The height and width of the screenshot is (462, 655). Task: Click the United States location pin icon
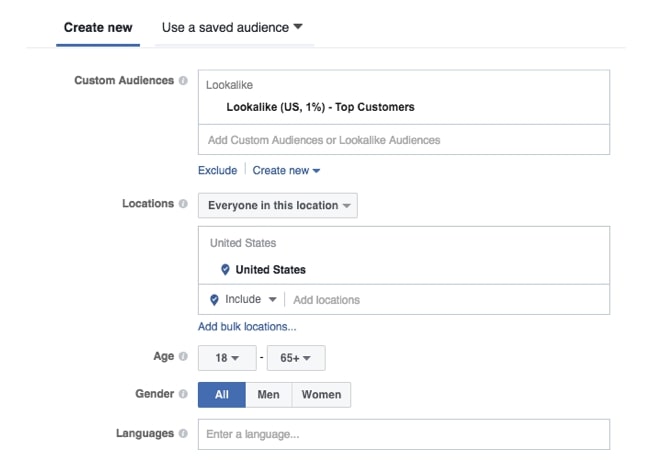click(225, 270)
